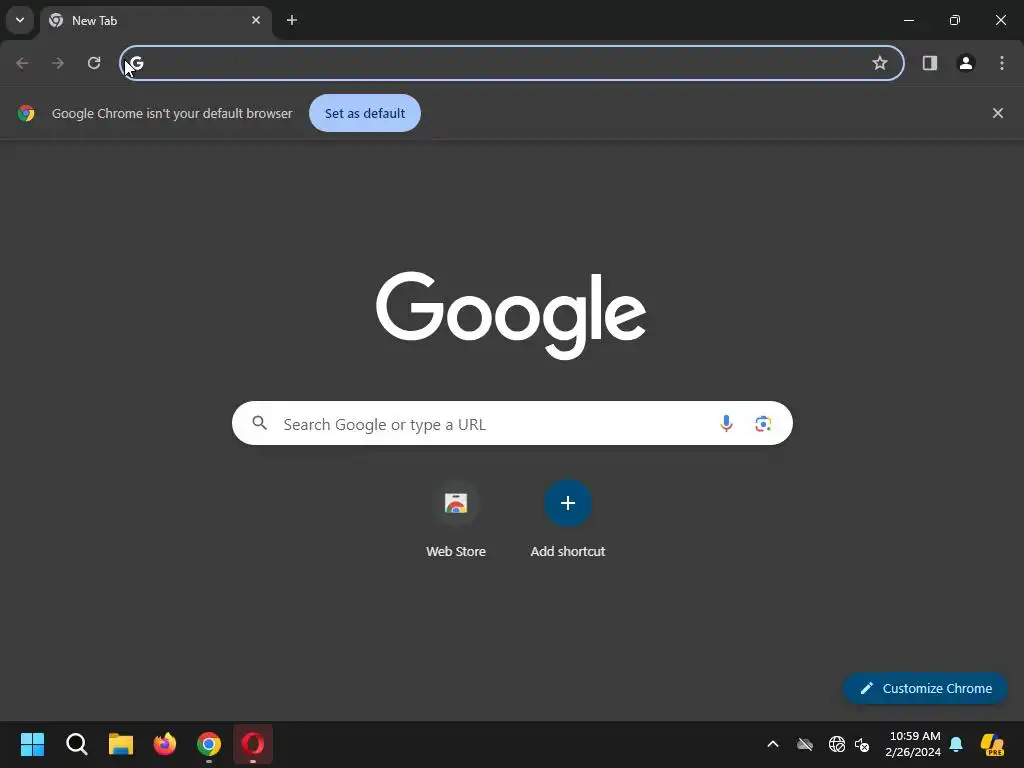Click the Chrome logo in the infobar
The height and width of the screenshot is (768, 1024).
26,113
